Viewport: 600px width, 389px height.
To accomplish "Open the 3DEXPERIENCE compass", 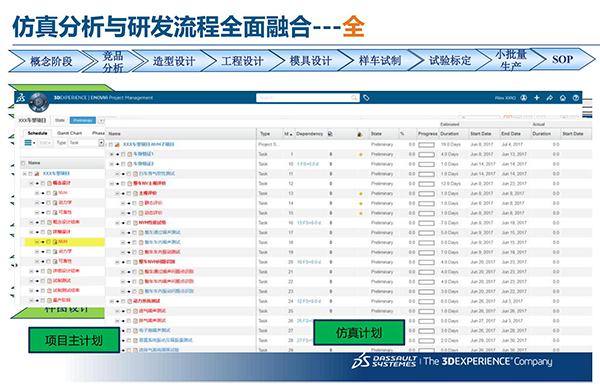I will [x=38, y=102].
